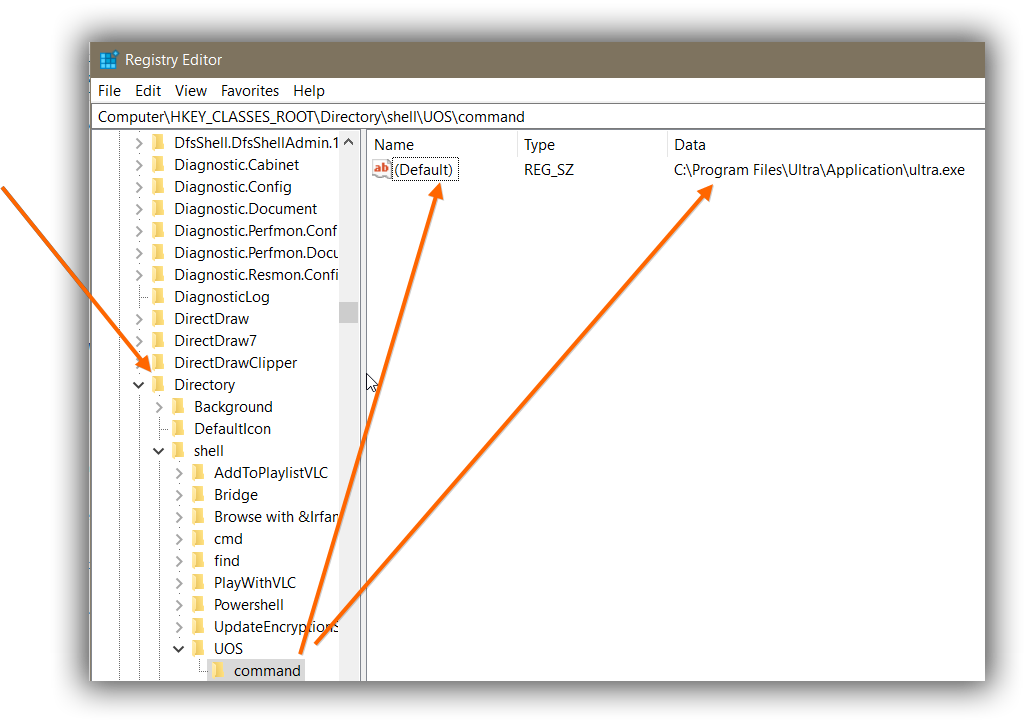This screenshot has width=1027, height=723.
Task: Select the Diagnostic.Perfmon.Conf tree item
Action: coord(255,231)
